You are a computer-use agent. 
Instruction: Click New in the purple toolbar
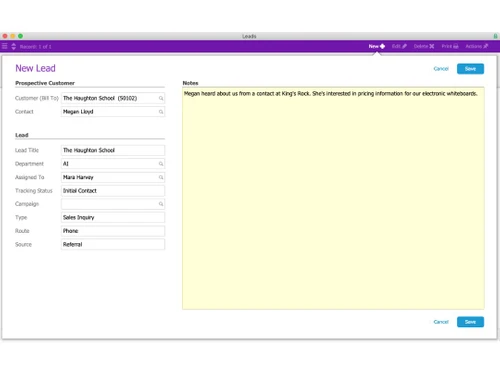point(377,46)
